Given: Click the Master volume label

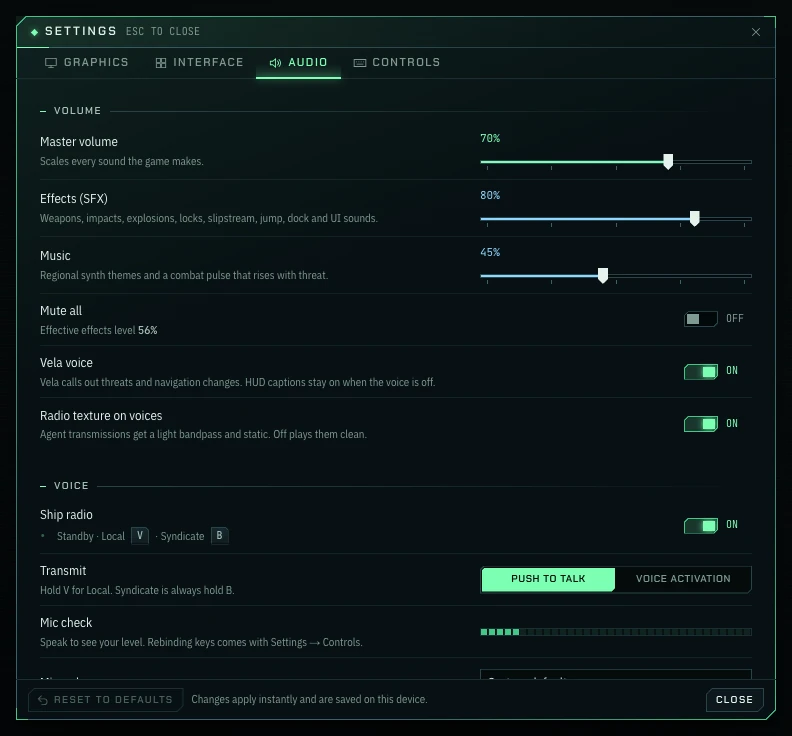Looking at the screenshot, I should [79, 142].
